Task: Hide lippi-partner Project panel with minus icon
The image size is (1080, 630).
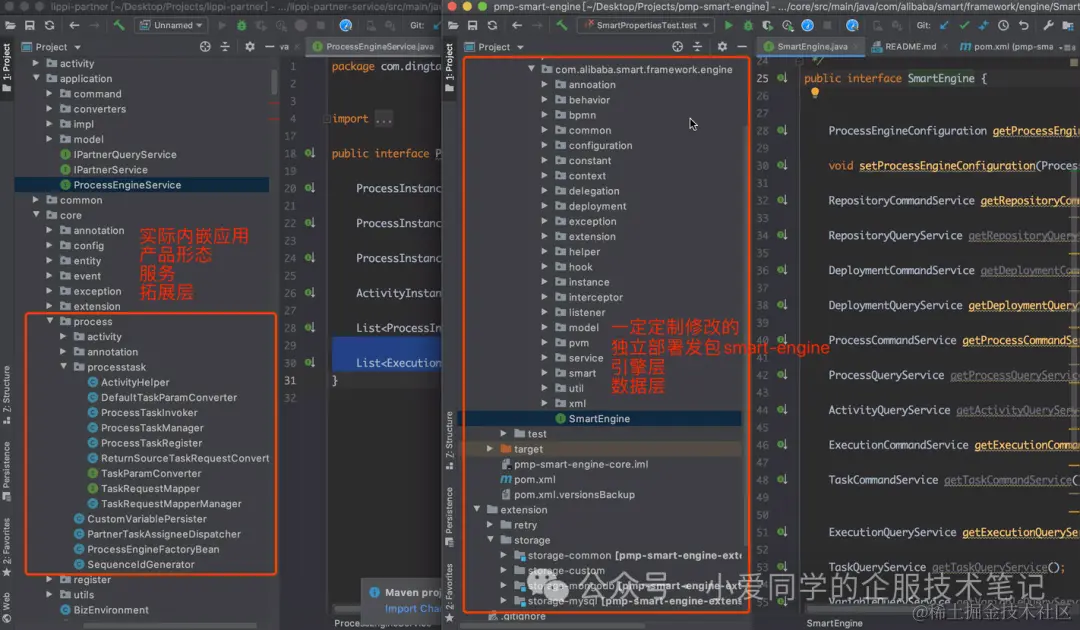Action: pos(269,47)
